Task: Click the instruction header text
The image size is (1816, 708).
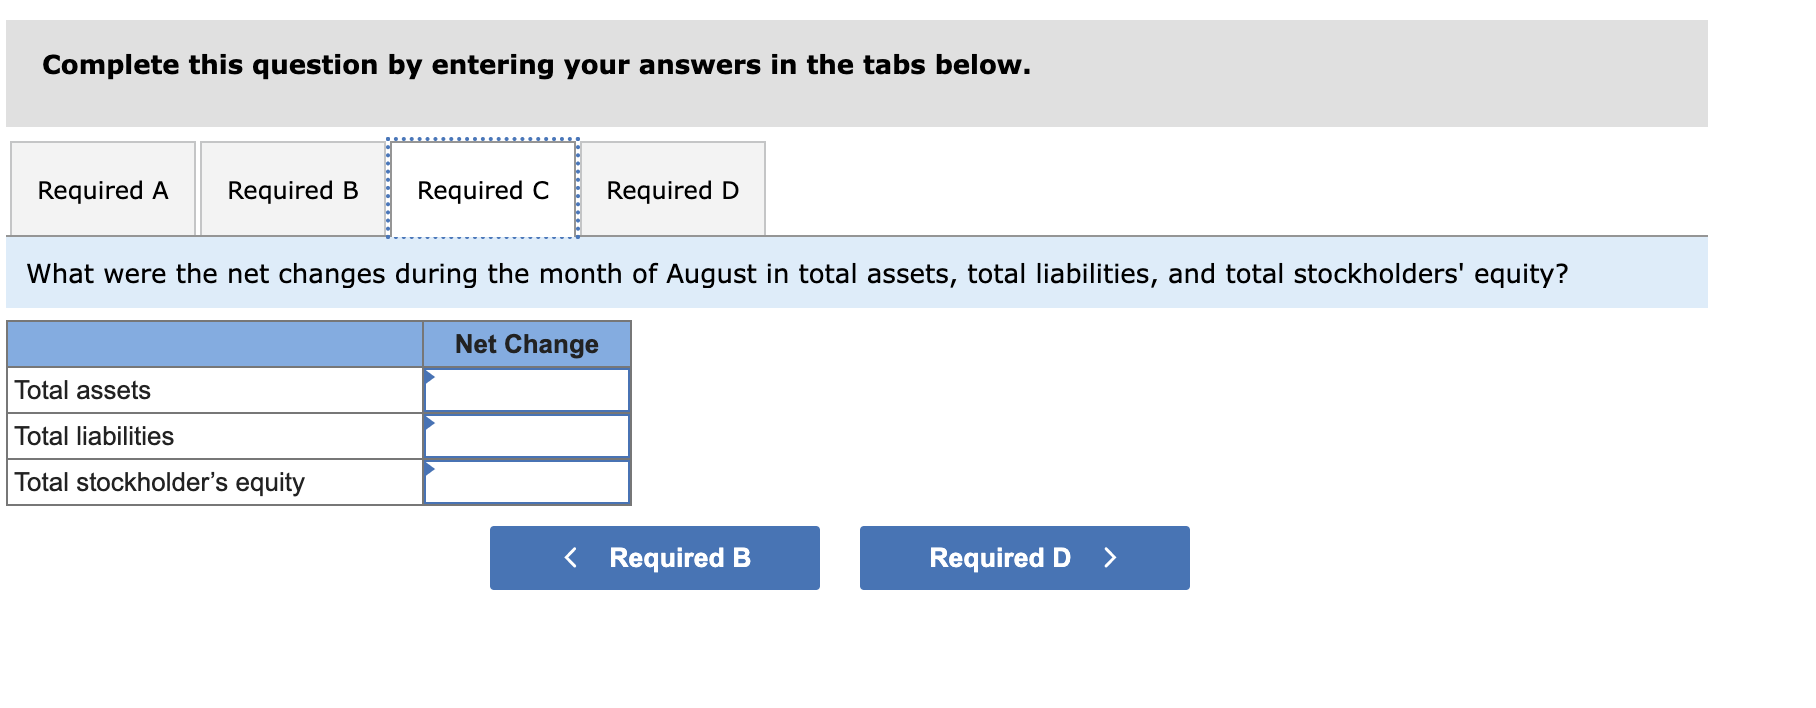Action: click(x=536, y=65)
